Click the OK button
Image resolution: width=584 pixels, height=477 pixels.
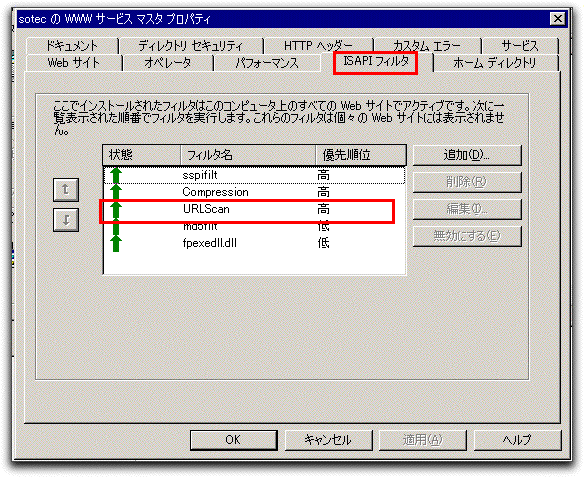(234, 440)
